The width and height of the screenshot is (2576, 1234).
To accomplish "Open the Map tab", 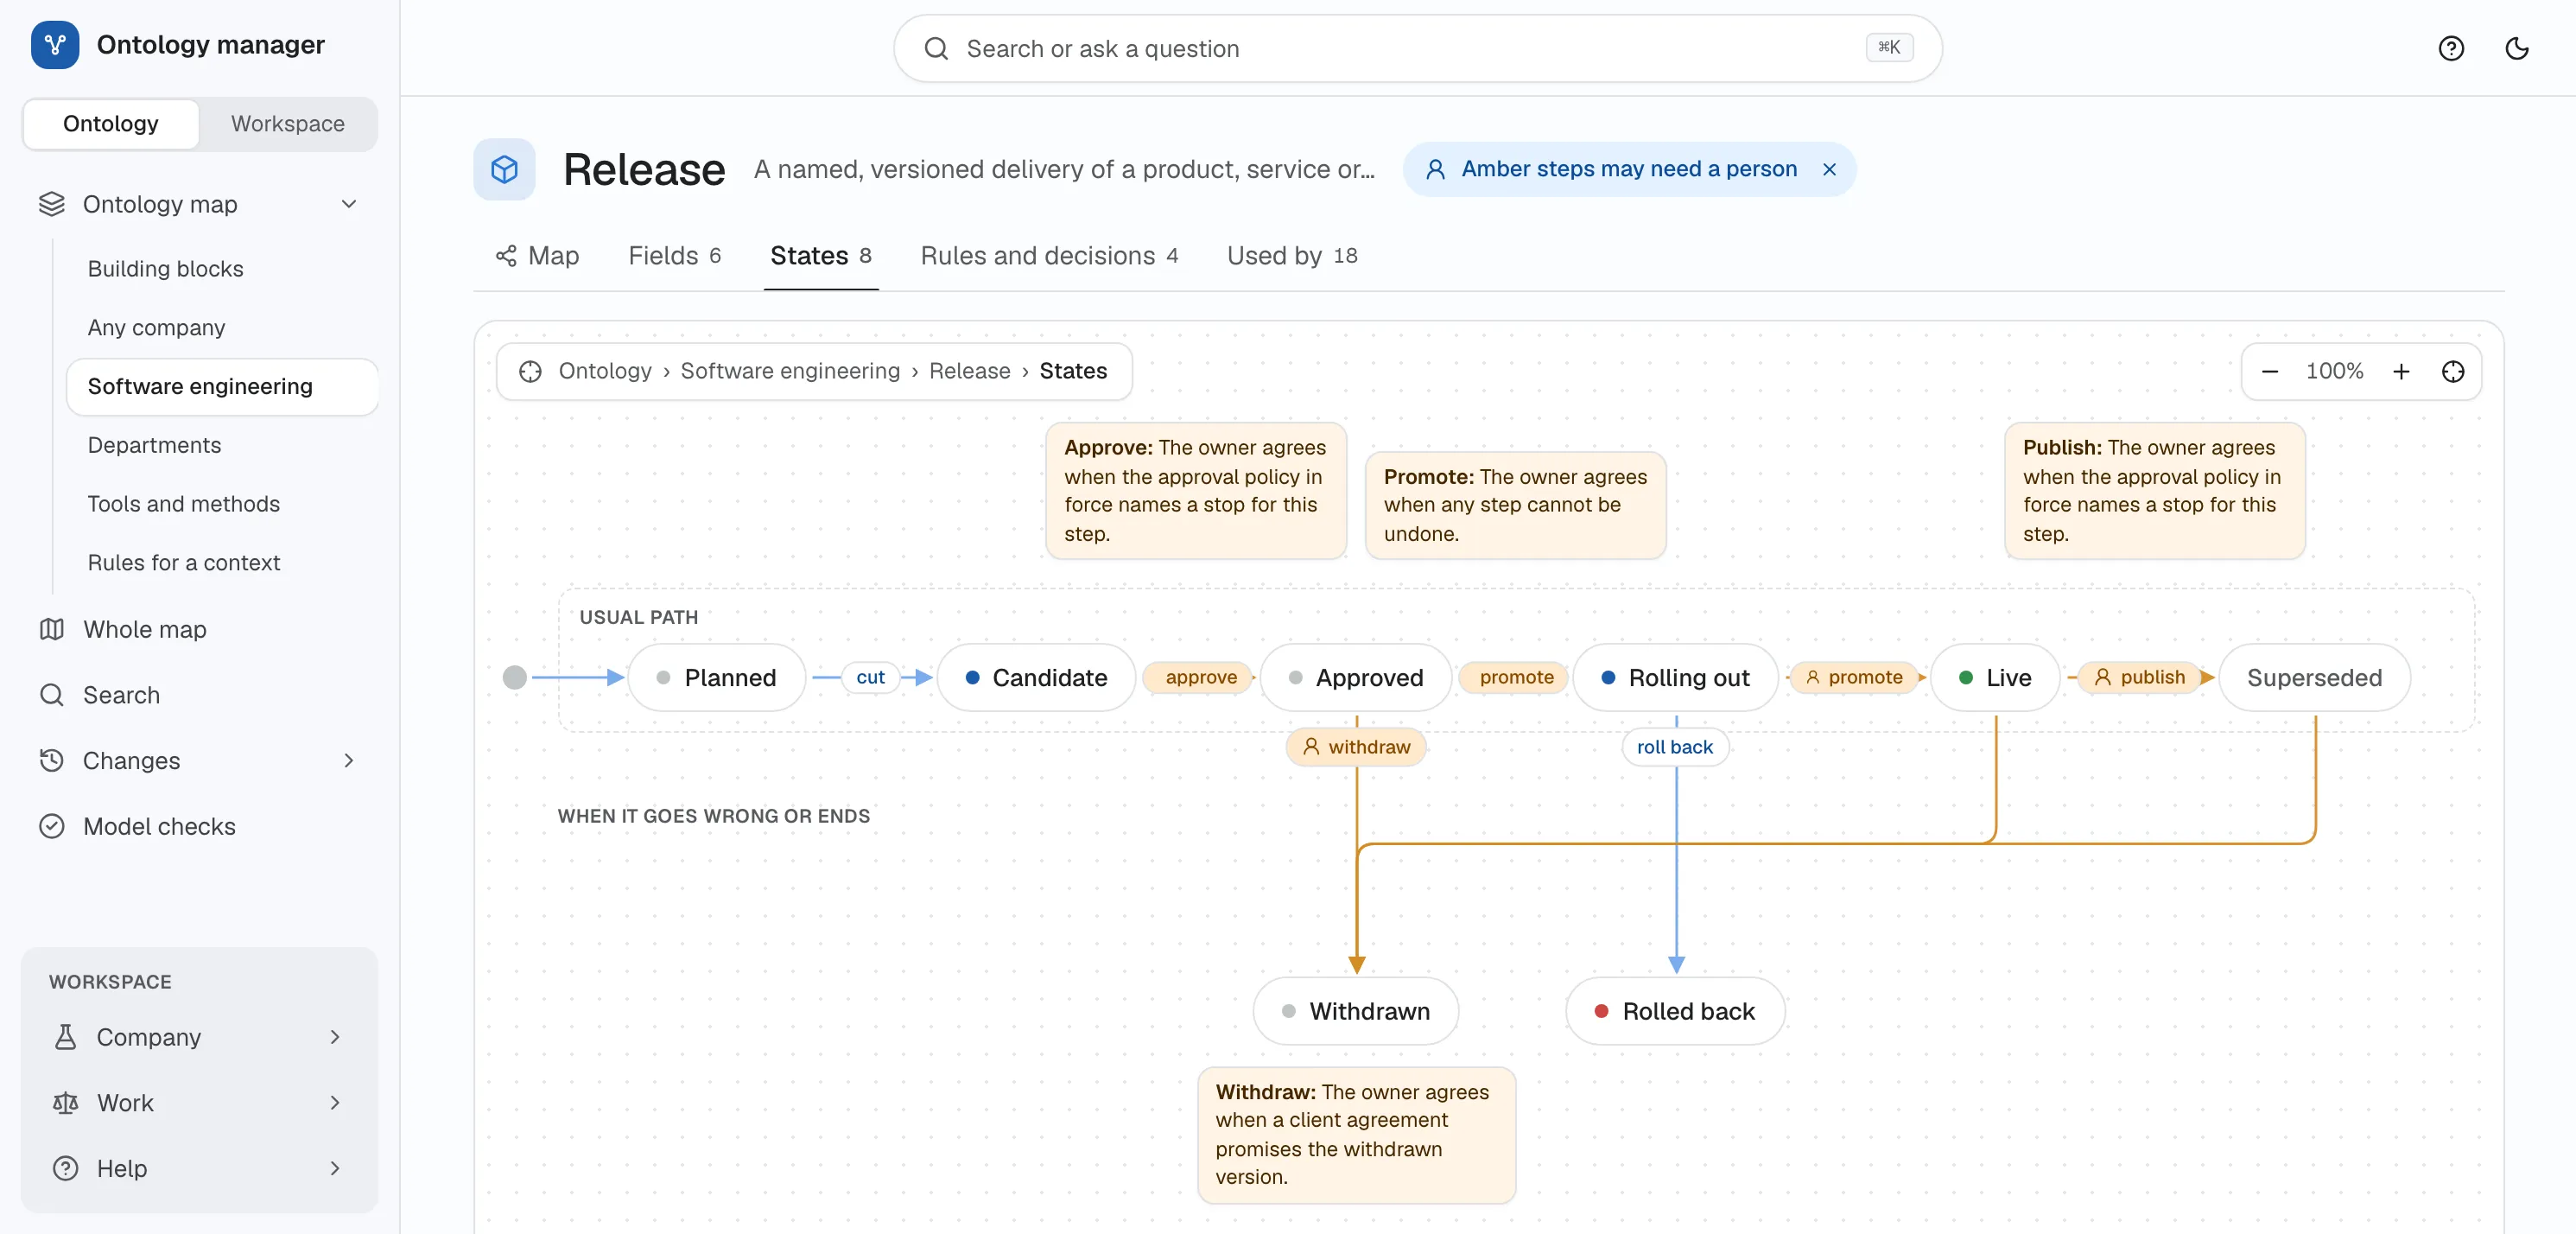I will click(x=537, y=256).
